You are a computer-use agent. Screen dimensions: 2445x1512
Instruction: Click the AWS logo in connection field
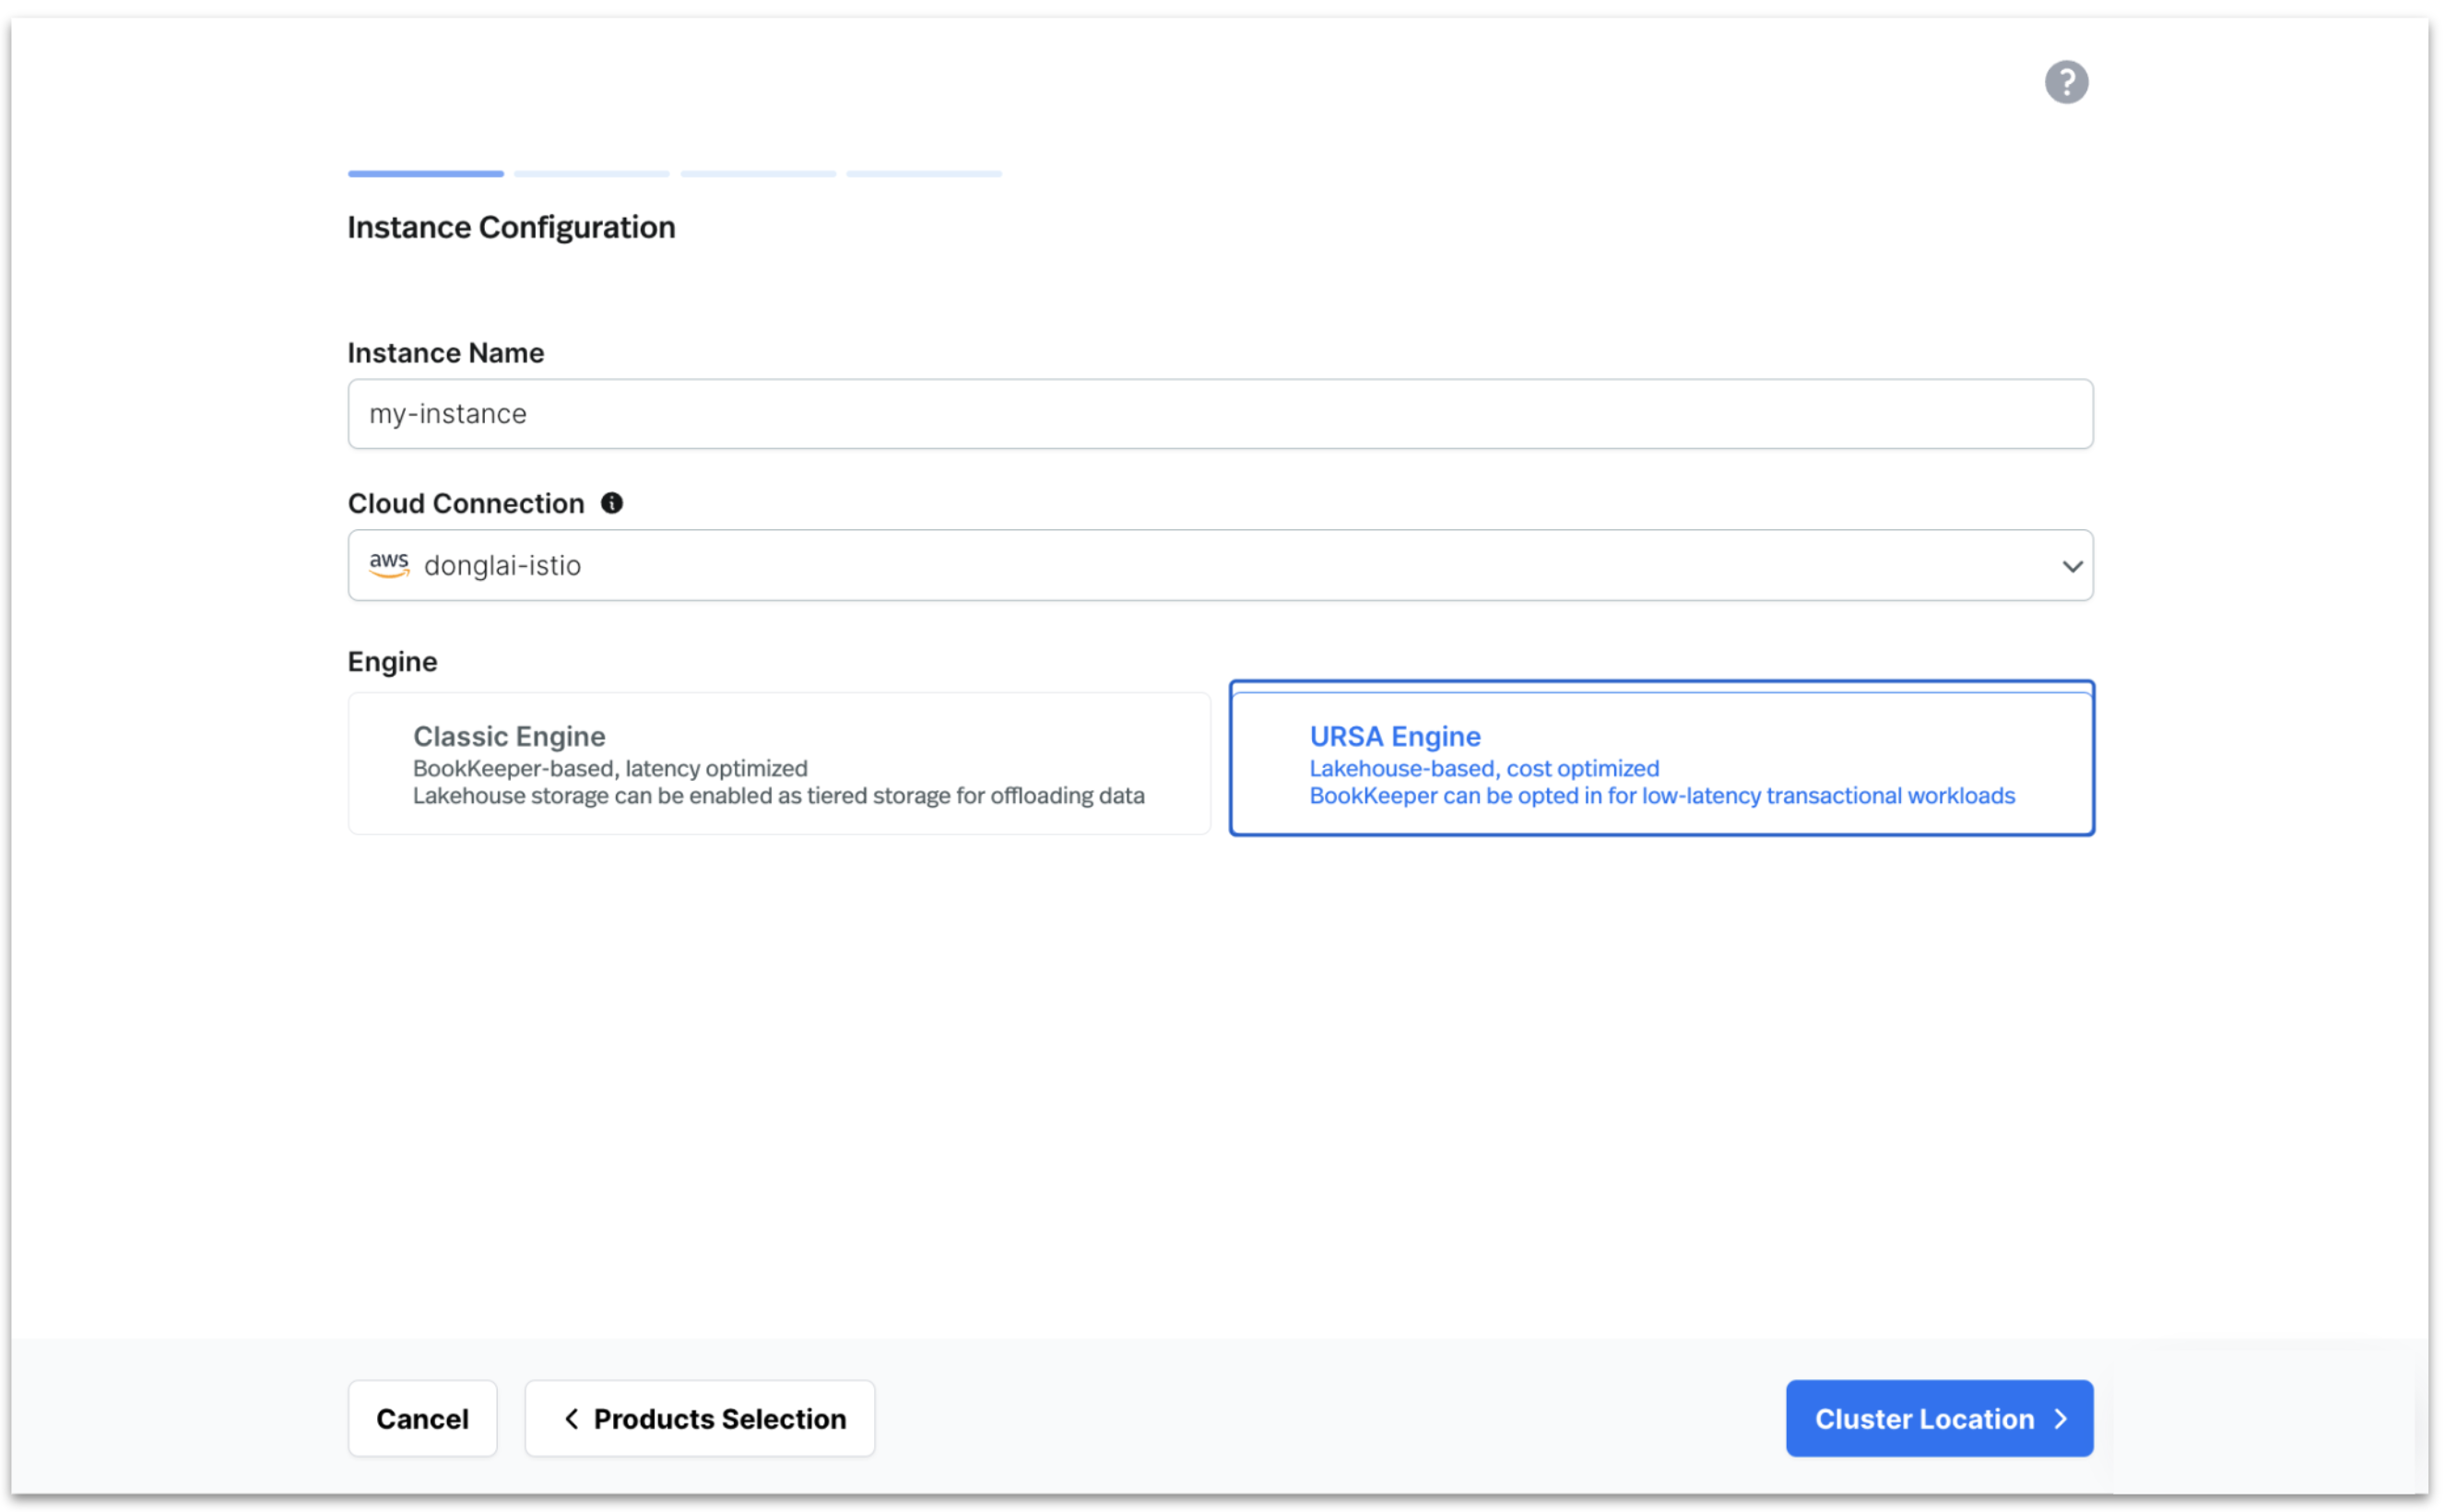[x=389, y=565]
